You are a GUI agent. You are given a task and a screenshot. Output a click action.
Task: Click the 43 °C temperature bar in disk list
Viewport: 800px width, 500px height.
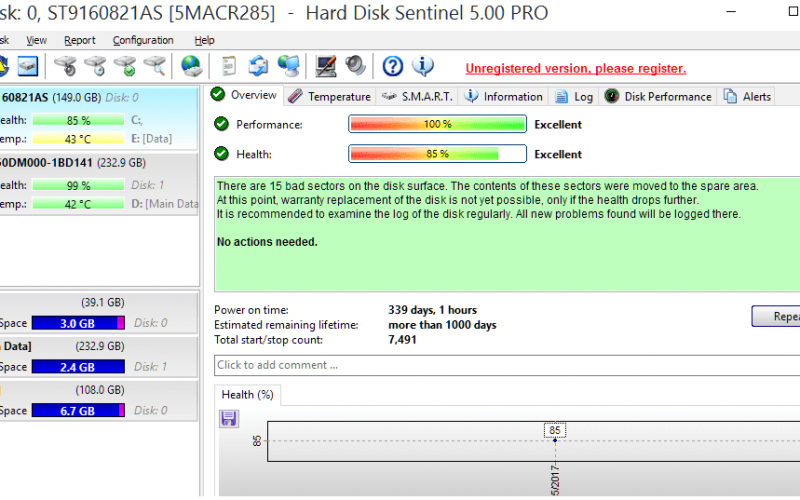tap(78, 139)
